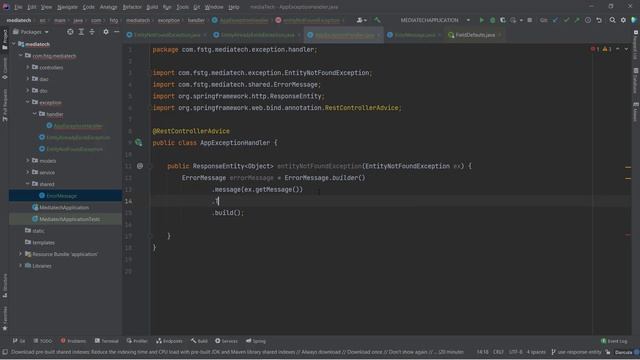Build project with the hammer icon
640x360 pixels.
click(377, 20)
